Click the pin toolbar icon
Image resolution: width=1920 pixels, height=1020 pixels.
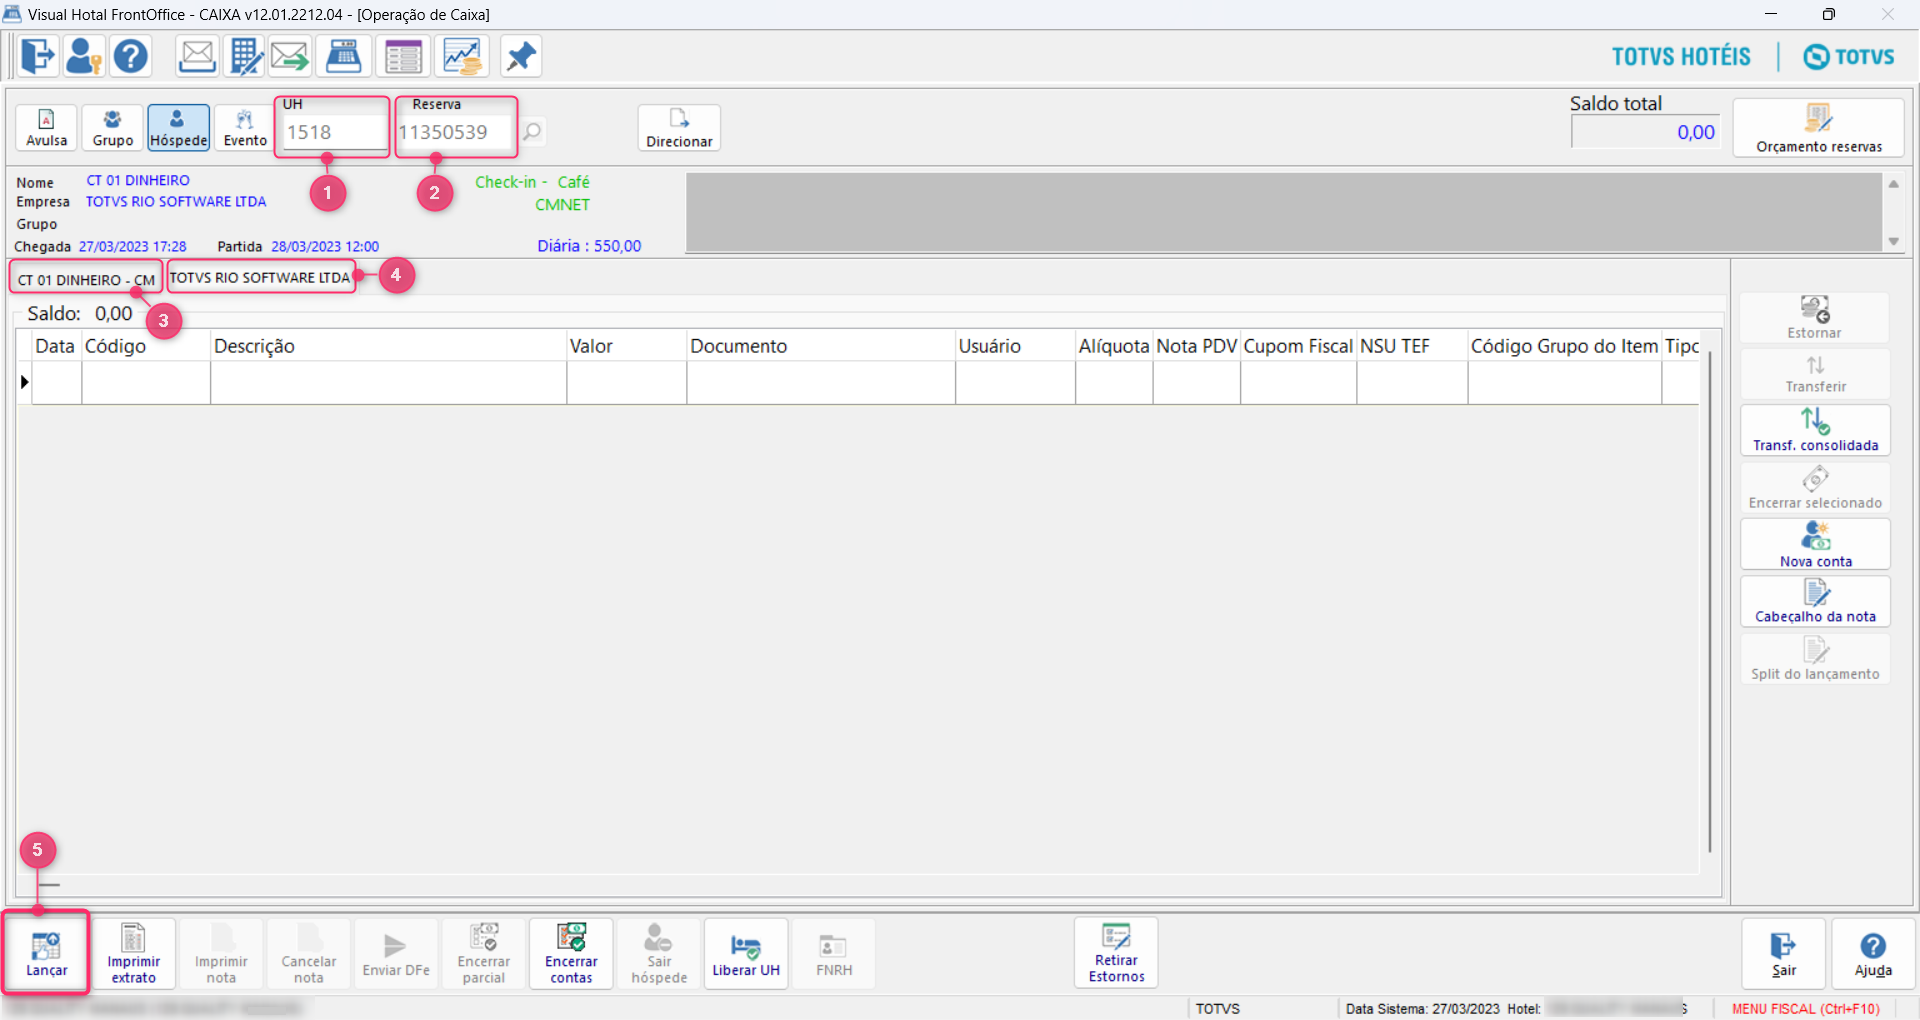pos(520,56)
